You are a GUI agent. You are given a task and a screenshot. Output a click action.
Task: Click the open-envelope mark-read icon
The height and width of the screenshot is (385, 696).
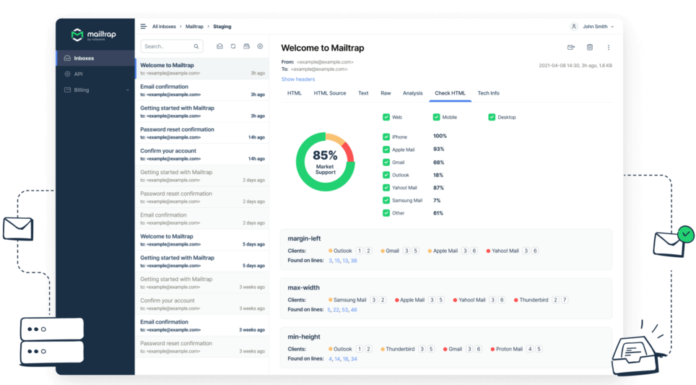coord(219,46)
